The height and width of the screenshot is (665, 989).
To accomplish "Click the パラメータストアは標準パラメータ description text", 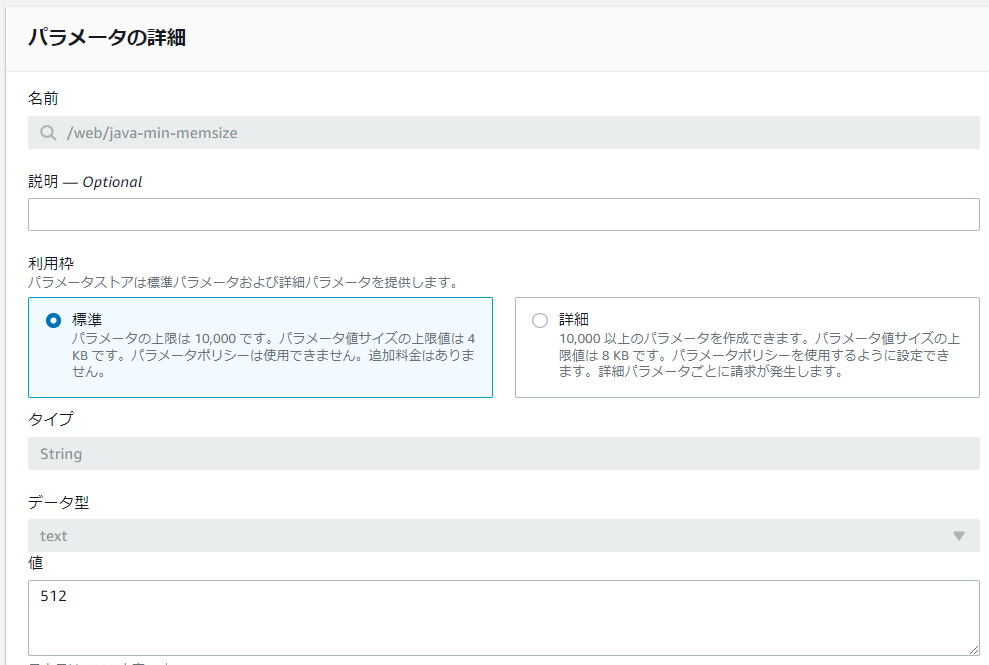I will click(243, 282).
